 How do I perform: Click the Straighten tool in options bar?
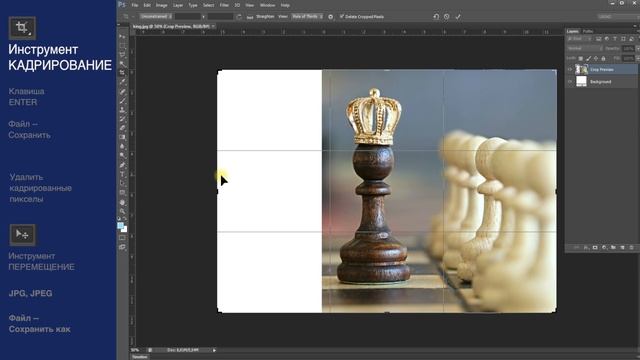click(x=261, y=17)
